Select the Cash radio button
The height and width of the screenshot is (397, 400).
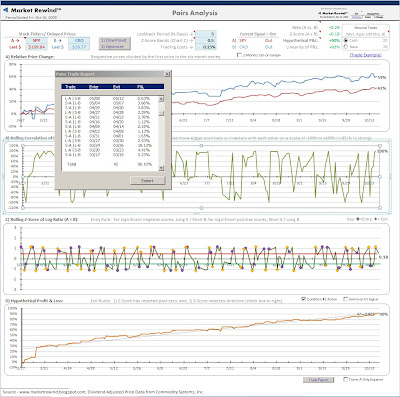coord(346,40)
